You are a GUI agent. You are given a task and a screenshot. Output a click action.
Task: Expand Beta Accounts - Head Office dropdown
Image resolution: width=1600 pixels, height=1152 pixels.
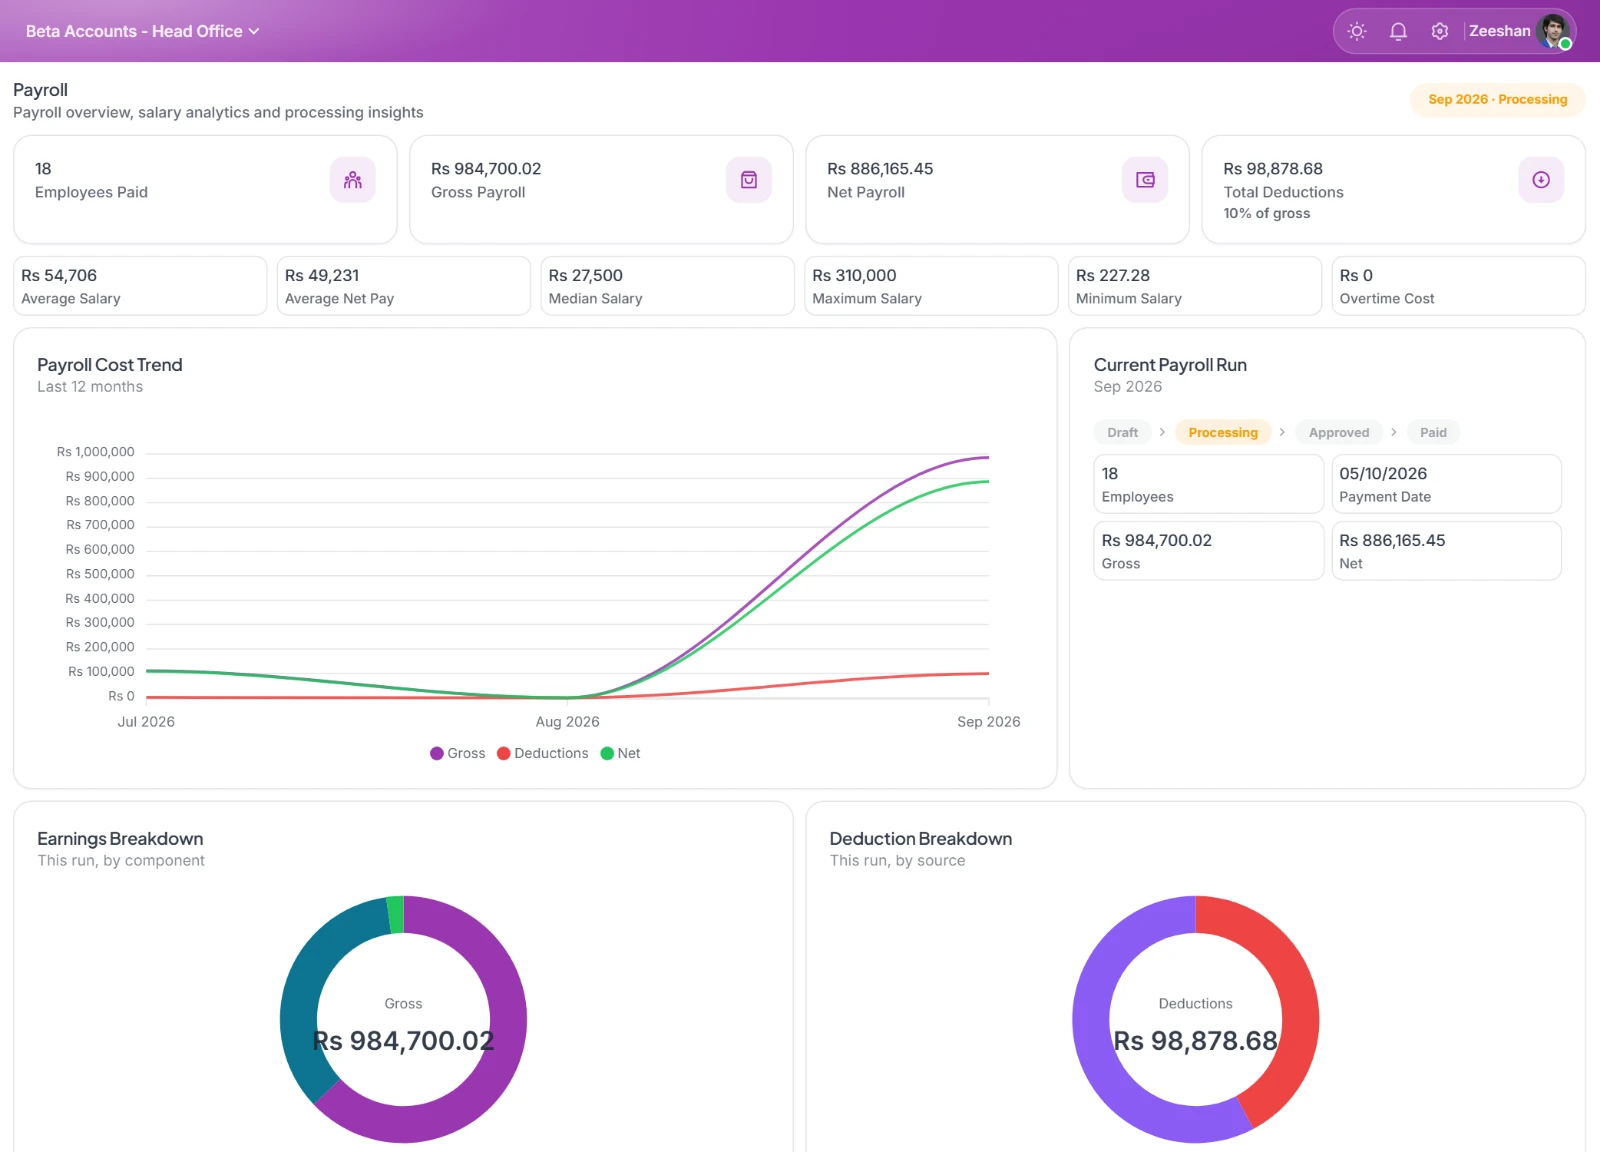[x=143, y=31]
